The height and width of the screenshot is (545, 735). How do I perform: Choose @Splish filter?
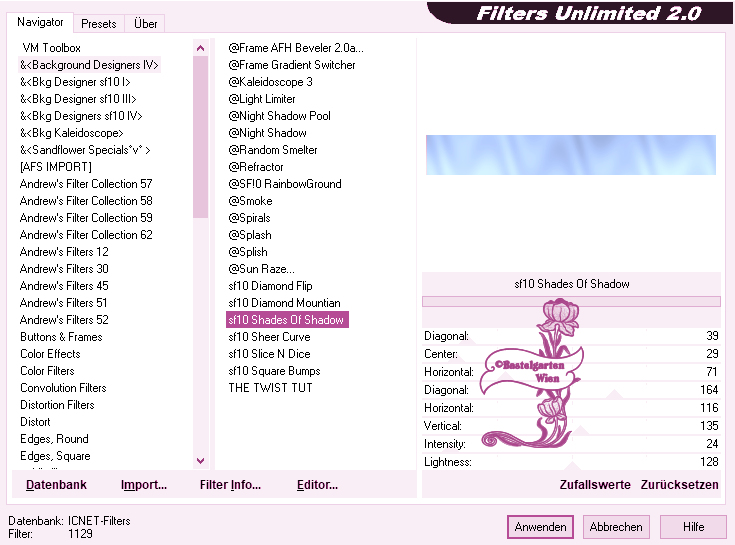coord(248,252)
